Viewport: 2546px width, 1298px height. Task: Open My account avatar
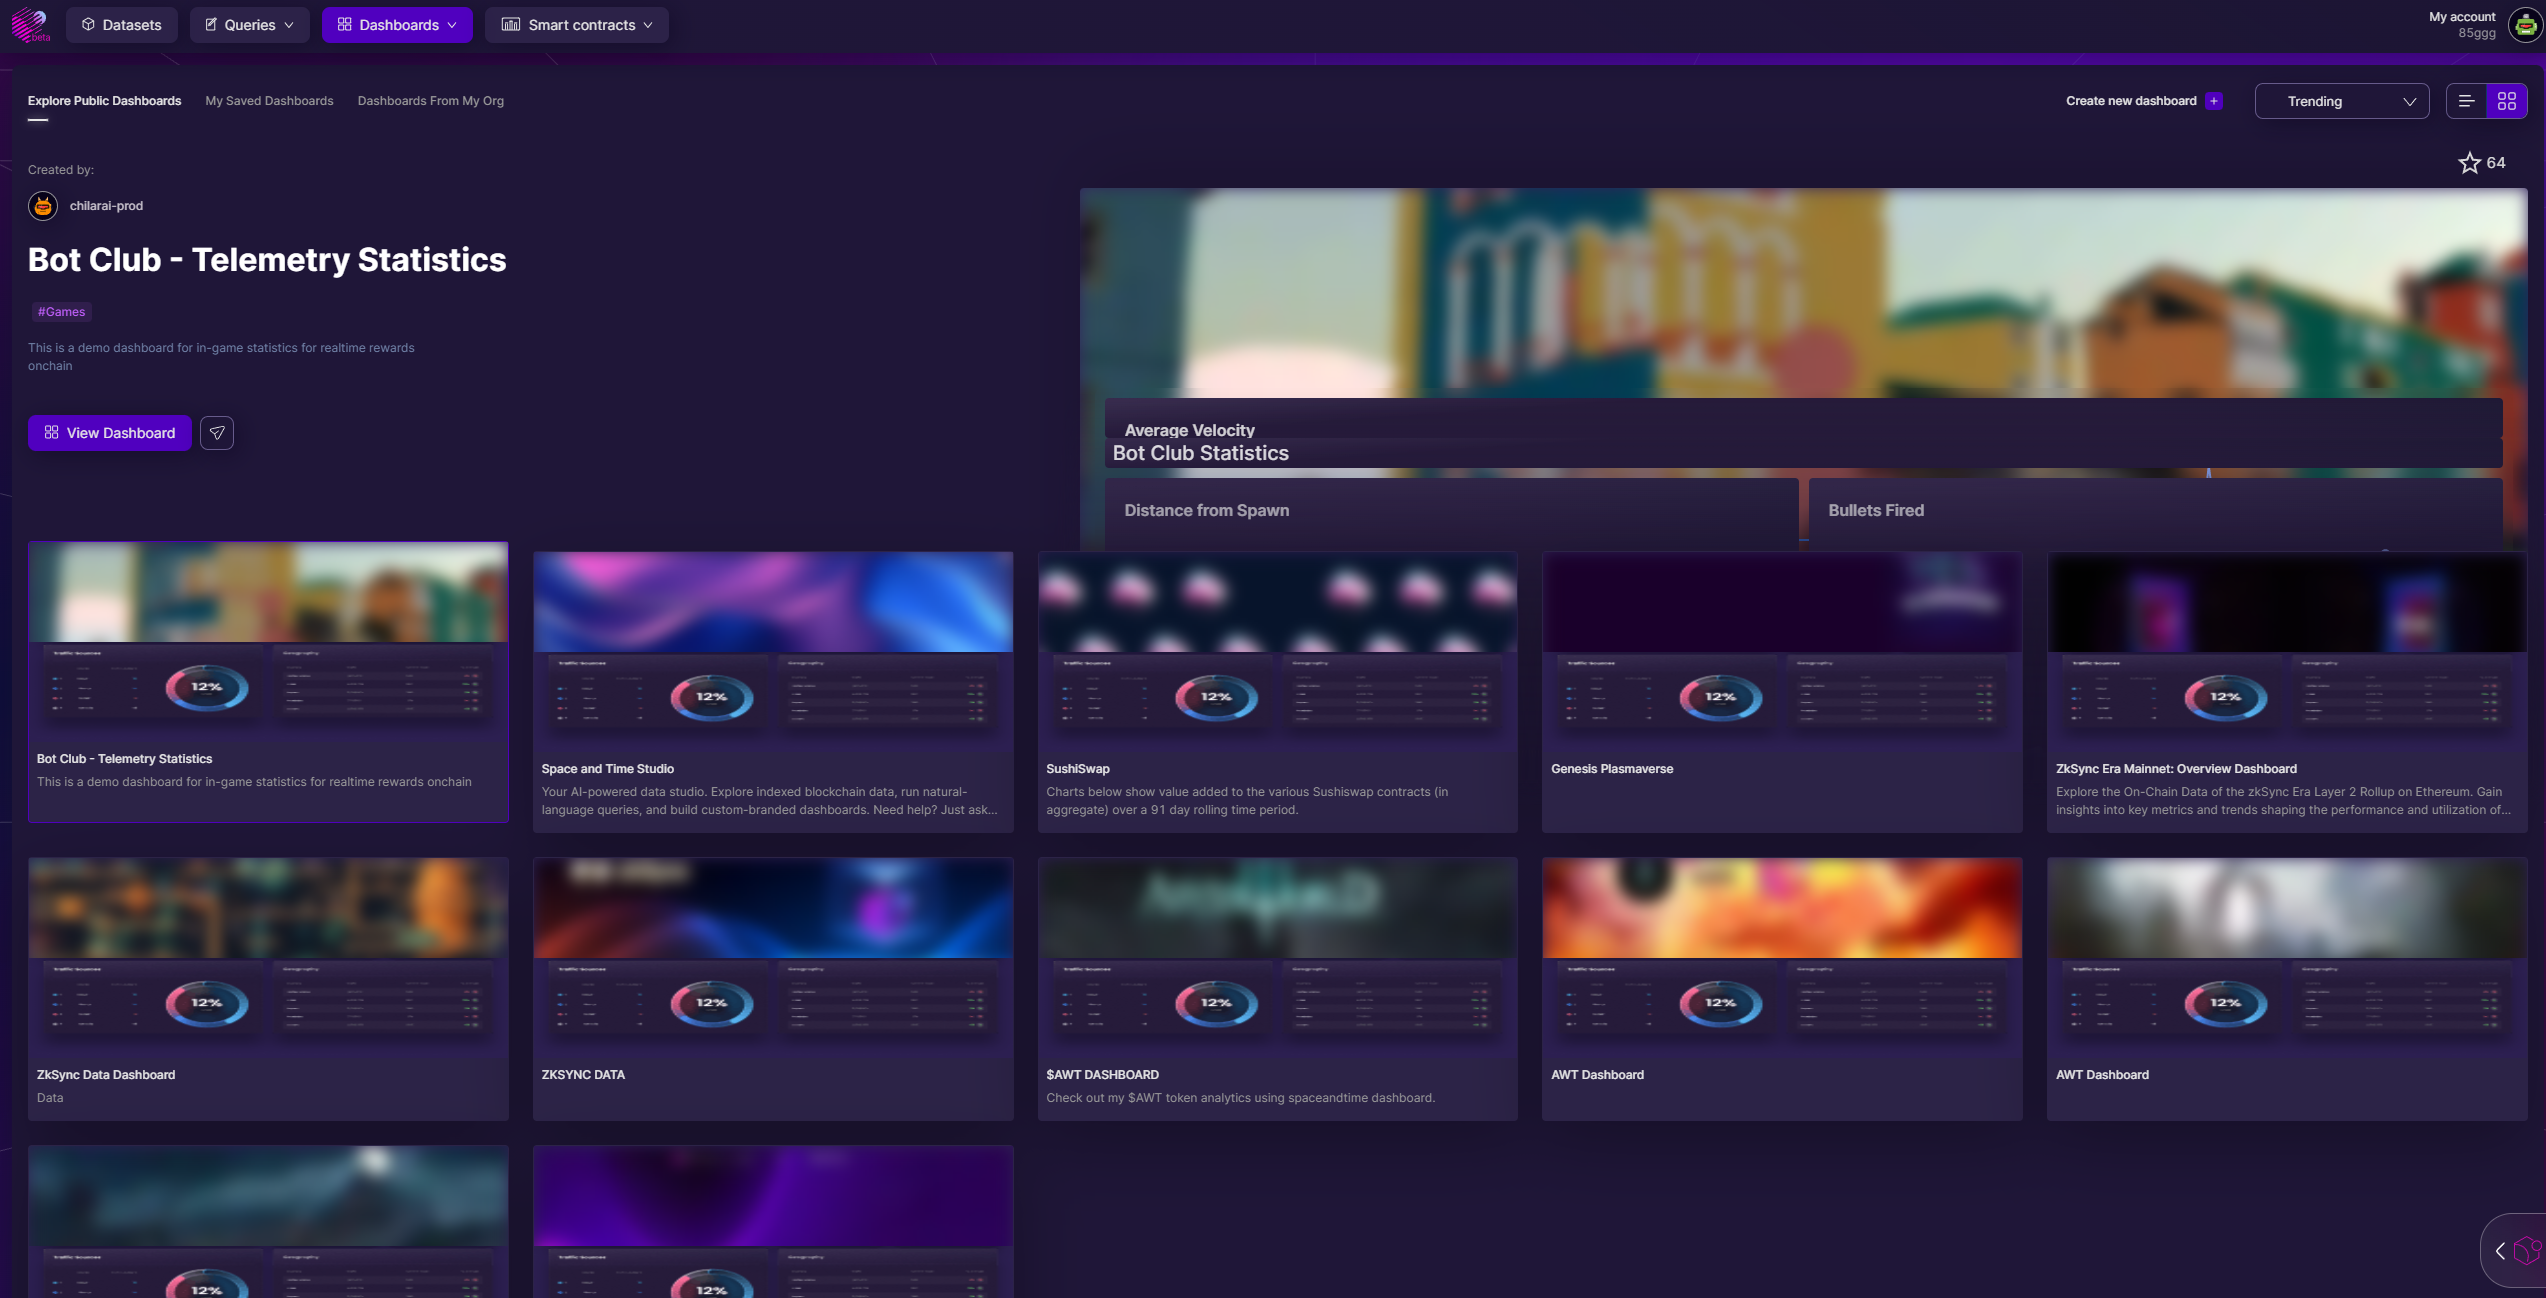click(2525, 25)
